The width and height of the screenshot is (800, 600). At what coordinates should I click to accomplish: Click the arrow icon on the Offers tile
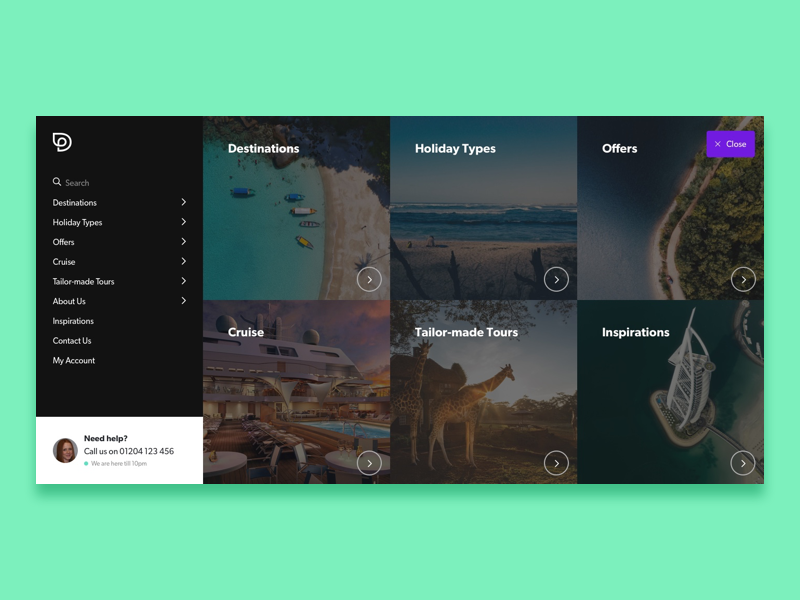743,279
